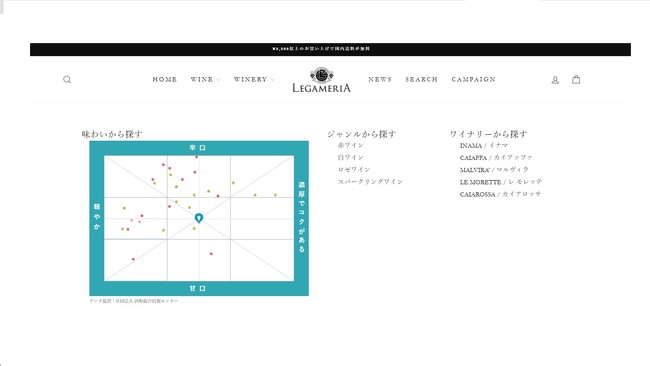Open the user account icon

[x=555, y=80]
